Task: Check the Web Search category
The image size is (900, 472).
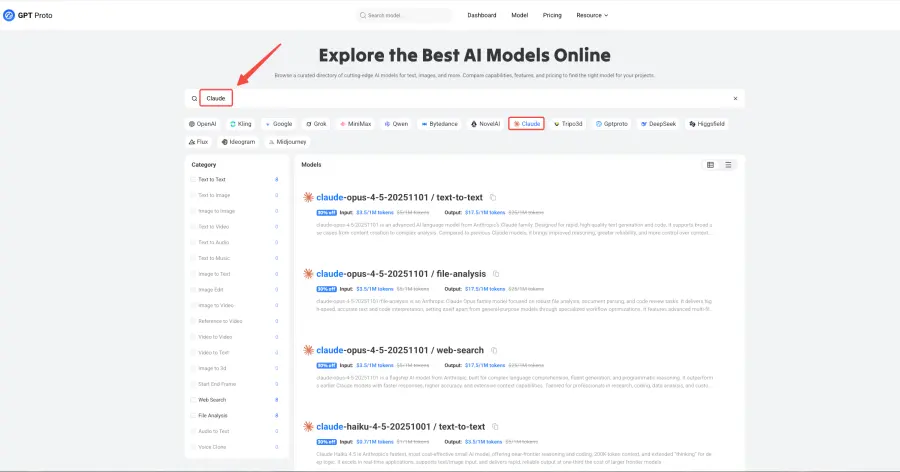Action: pyautogui.click(x=193, y=400)
